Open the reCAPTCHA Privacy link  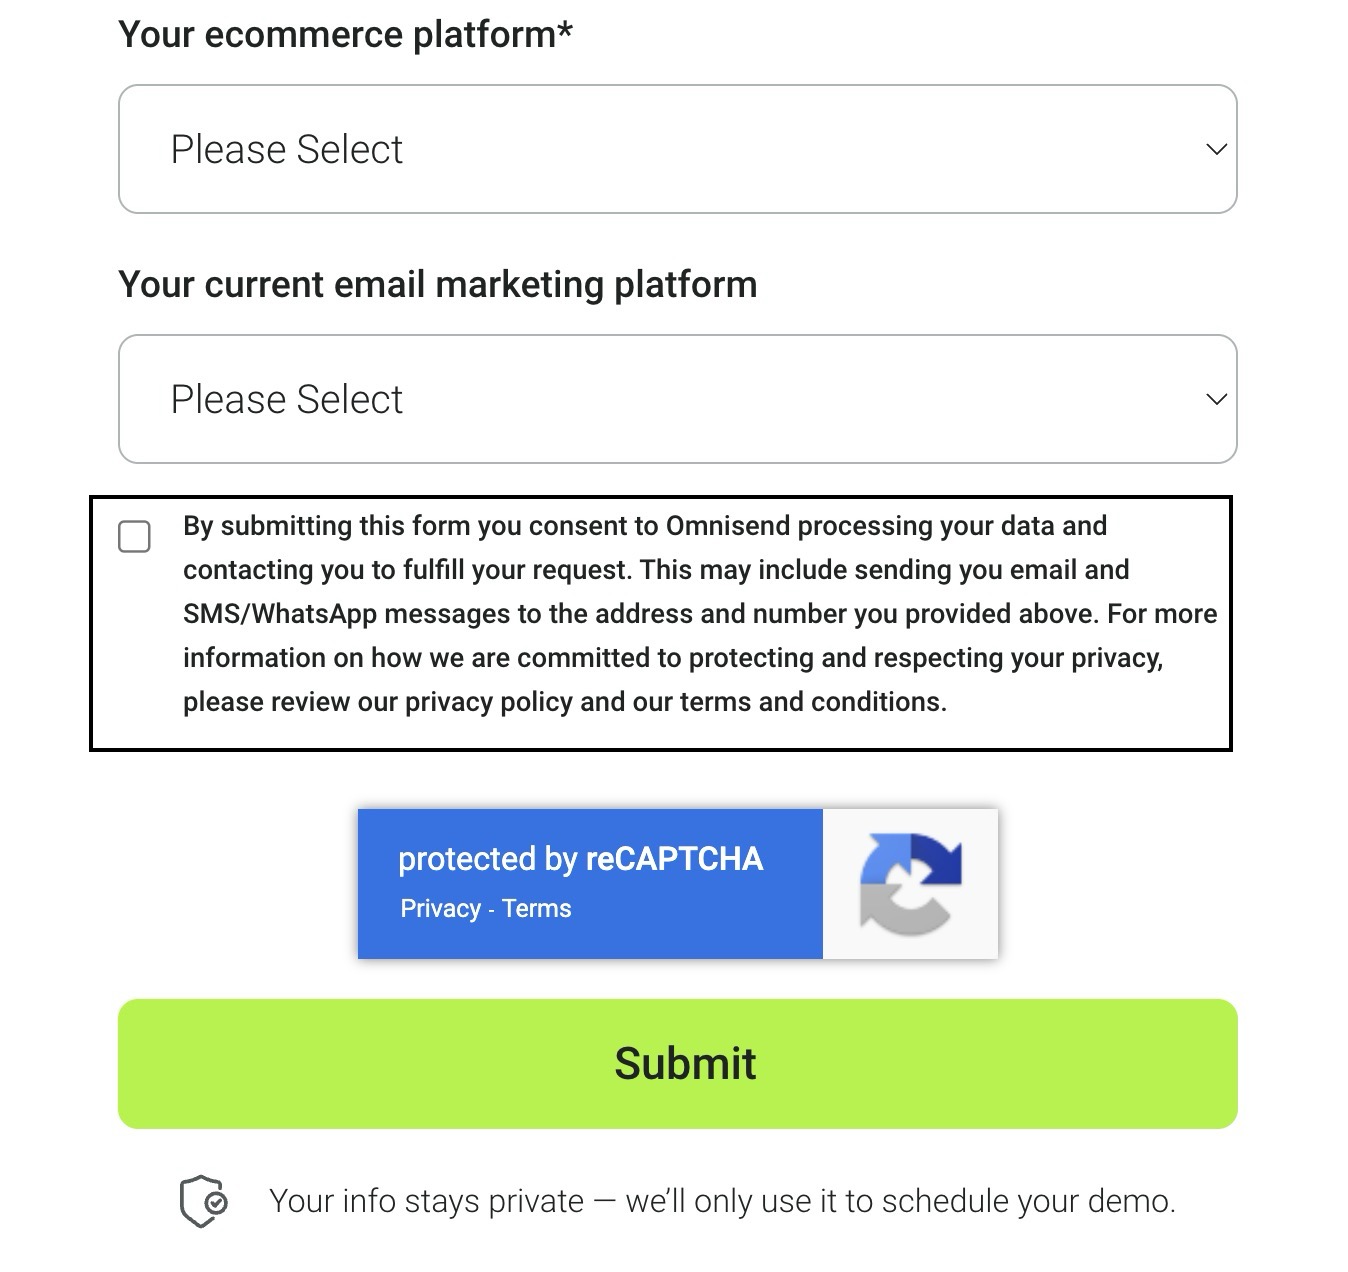pyautogui.click(x=440, y=908)
